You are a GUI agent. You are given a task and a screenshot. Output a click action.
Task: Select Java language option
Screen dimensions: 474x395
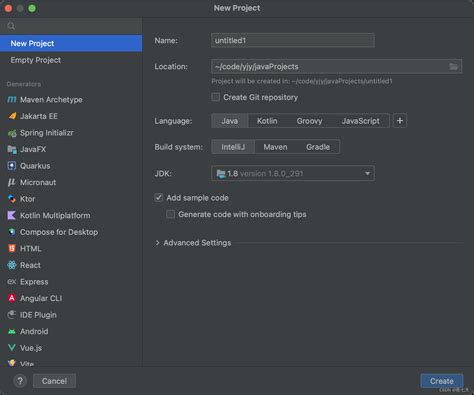tap(230, 121)
